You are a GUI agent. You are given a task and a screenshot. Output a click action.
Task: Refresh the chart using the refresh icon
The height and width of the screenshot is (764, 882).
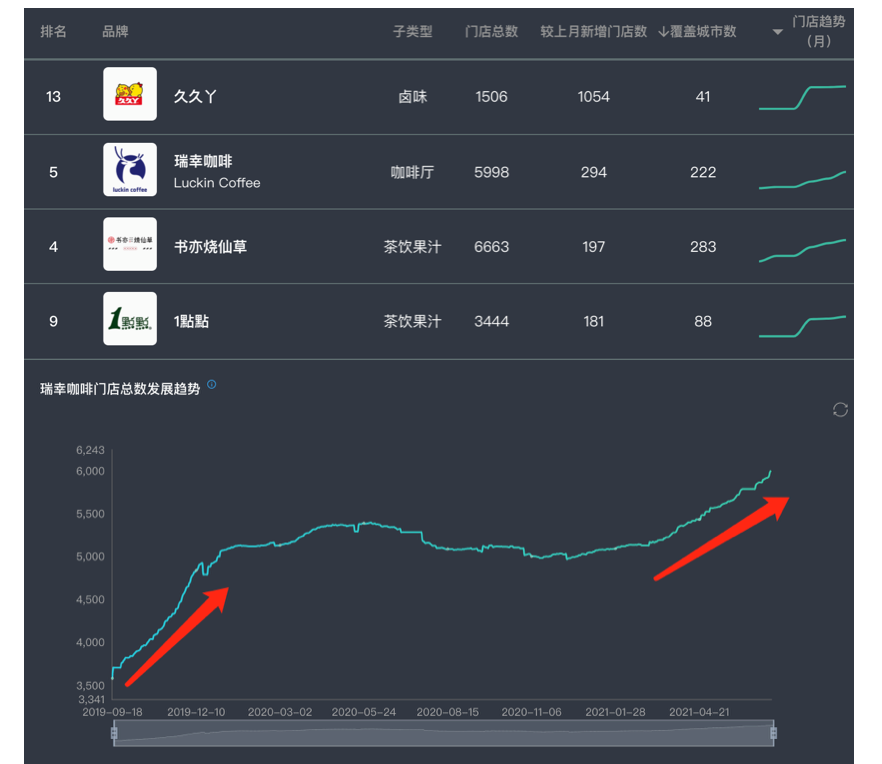[x=840, y=410]
